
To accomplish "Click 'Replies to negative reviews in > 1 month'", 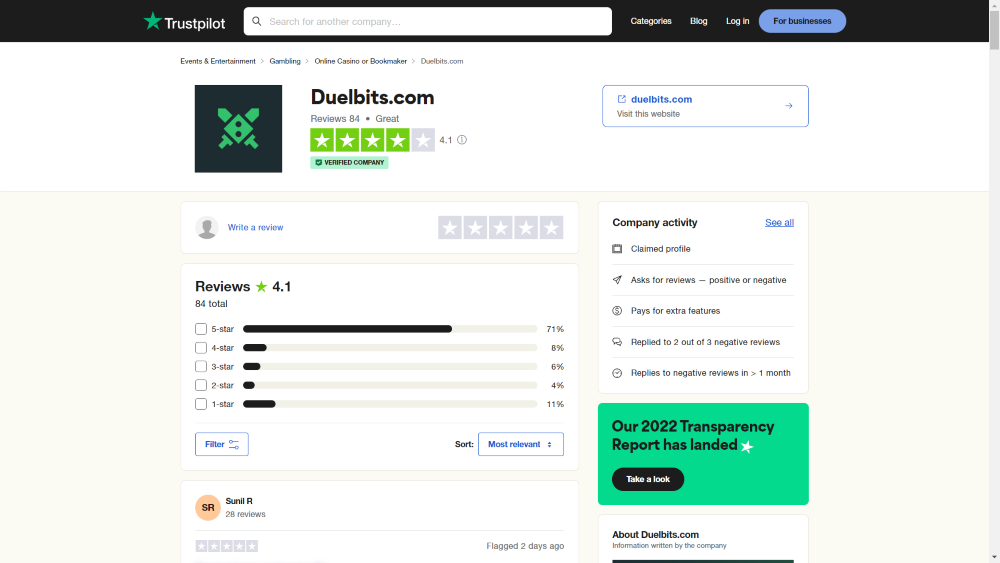I will 710,373.
